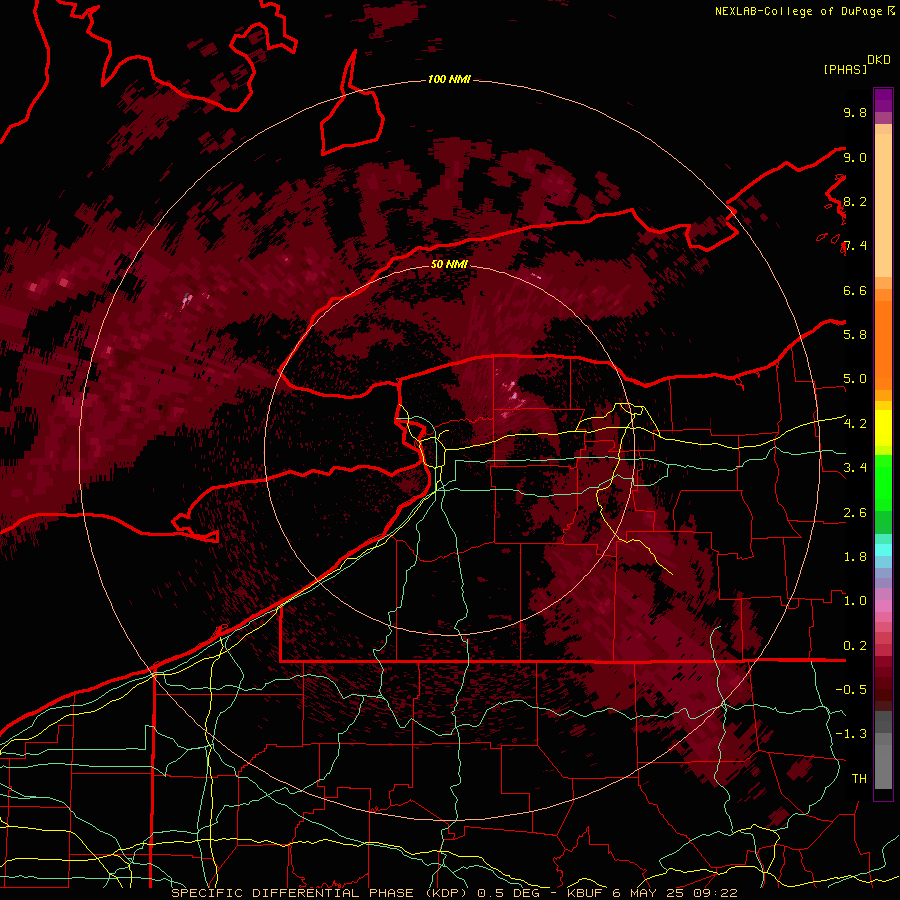Click the cyan band of the color scale

[x=883, y=550]
